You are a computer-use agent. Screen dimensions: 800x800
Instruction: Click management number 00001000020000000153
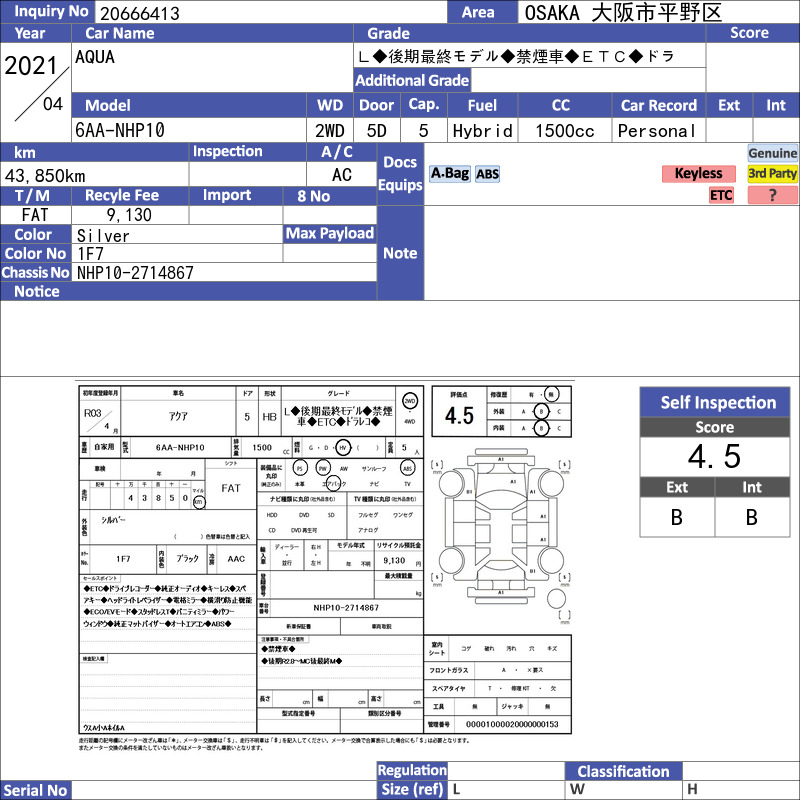[512, 724]
